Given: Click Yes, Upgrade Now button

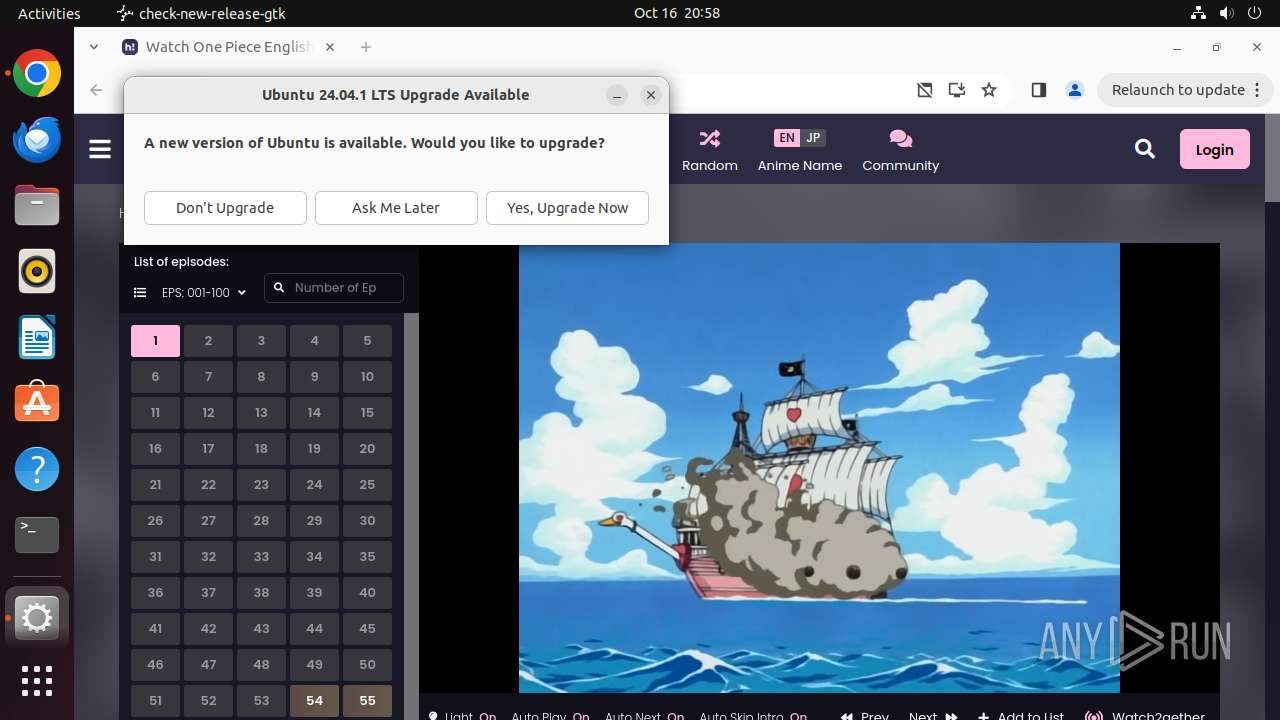Looking at the screenshot, I should click(x=567, y=208).
